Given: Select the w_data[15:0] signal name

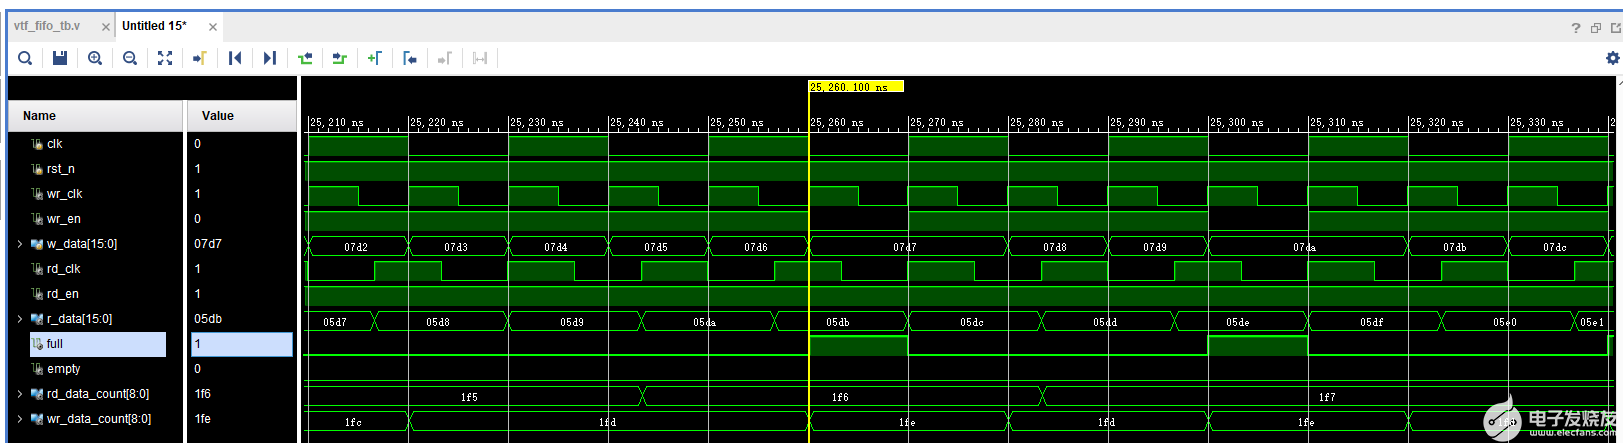Looking at the screenshot, I should tap(82, 244).
